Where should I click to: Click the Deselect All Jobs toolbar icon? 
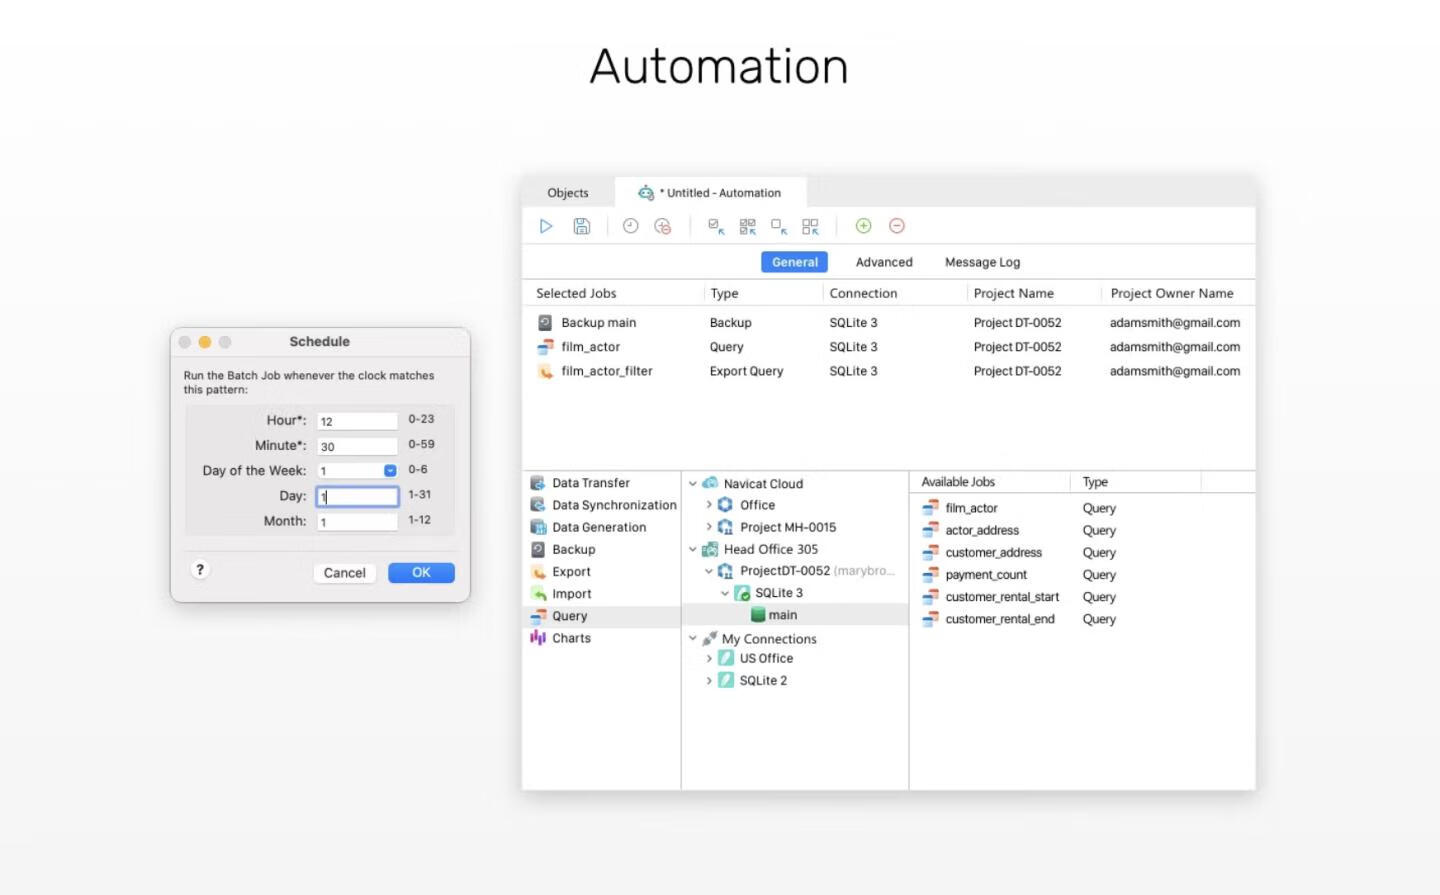[x=810, y=226]
